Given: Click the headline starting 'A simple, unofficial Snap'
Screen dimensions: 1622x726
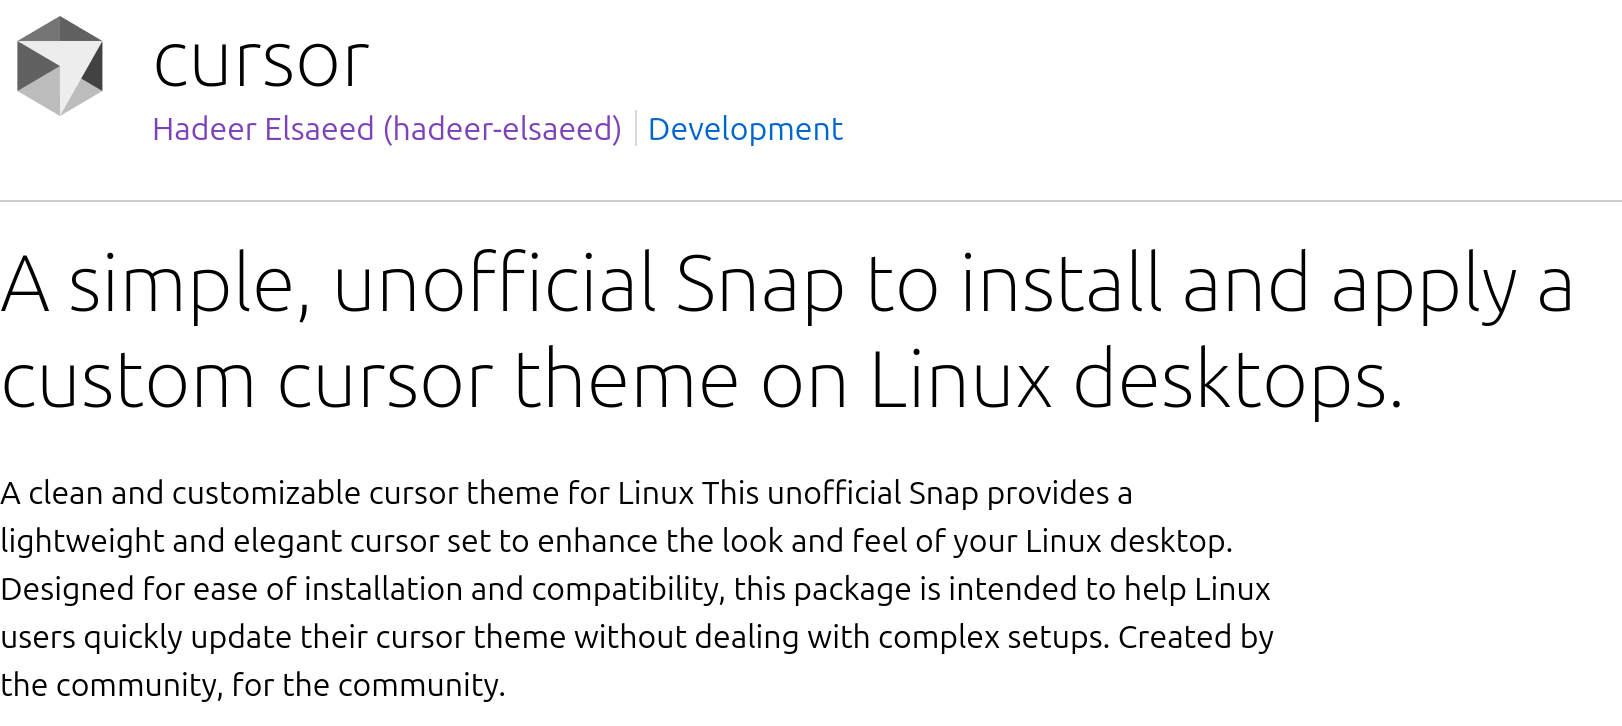Looking at the screenshot, I should coord(787,285).
